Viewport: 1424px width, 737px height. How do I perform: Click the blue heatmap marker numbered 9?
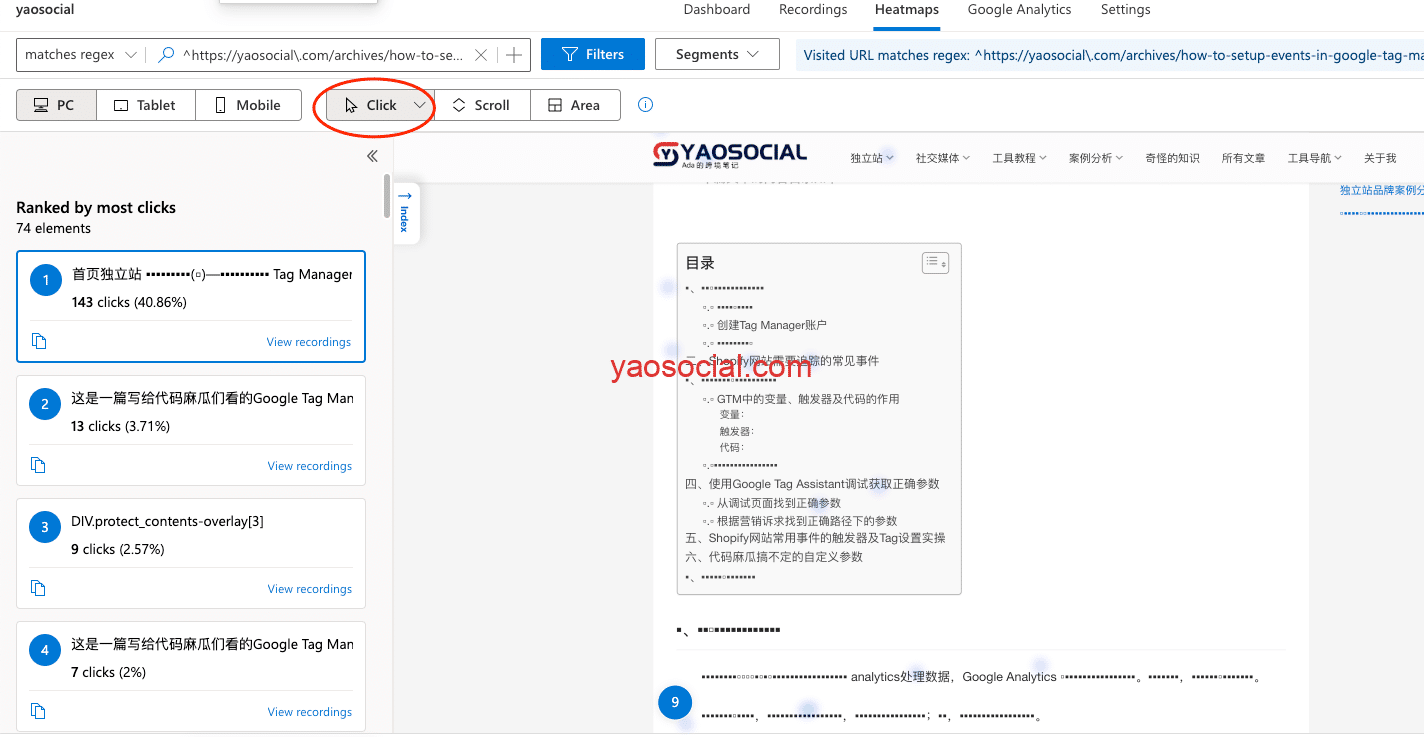pyautogui.click(x=675, y=702)
